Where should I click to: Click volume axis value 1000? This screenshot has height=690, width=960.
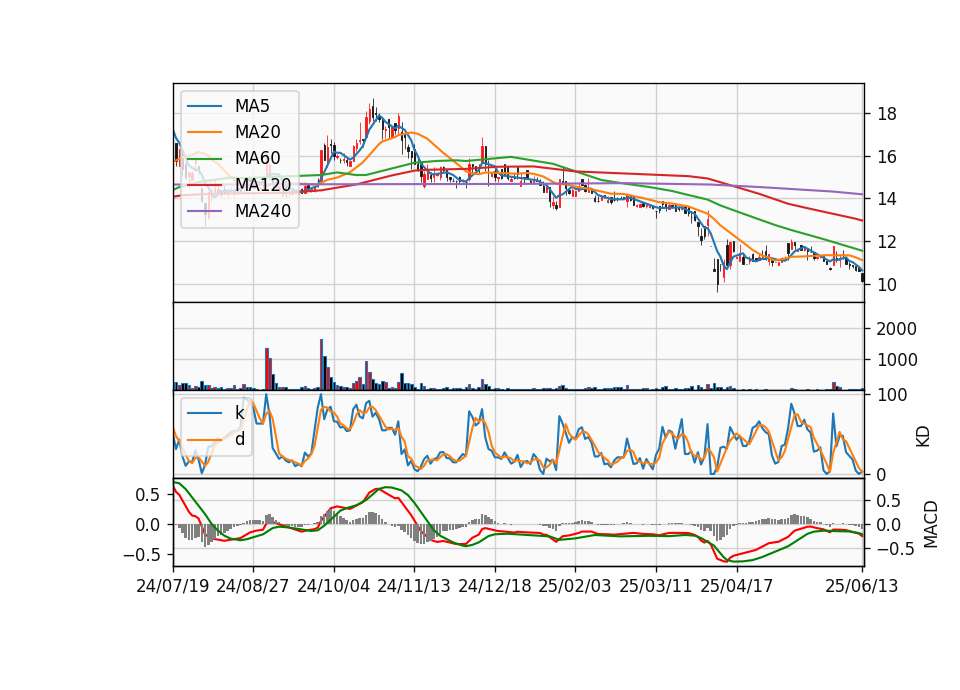pyautogui.click(x=896, y=360)
